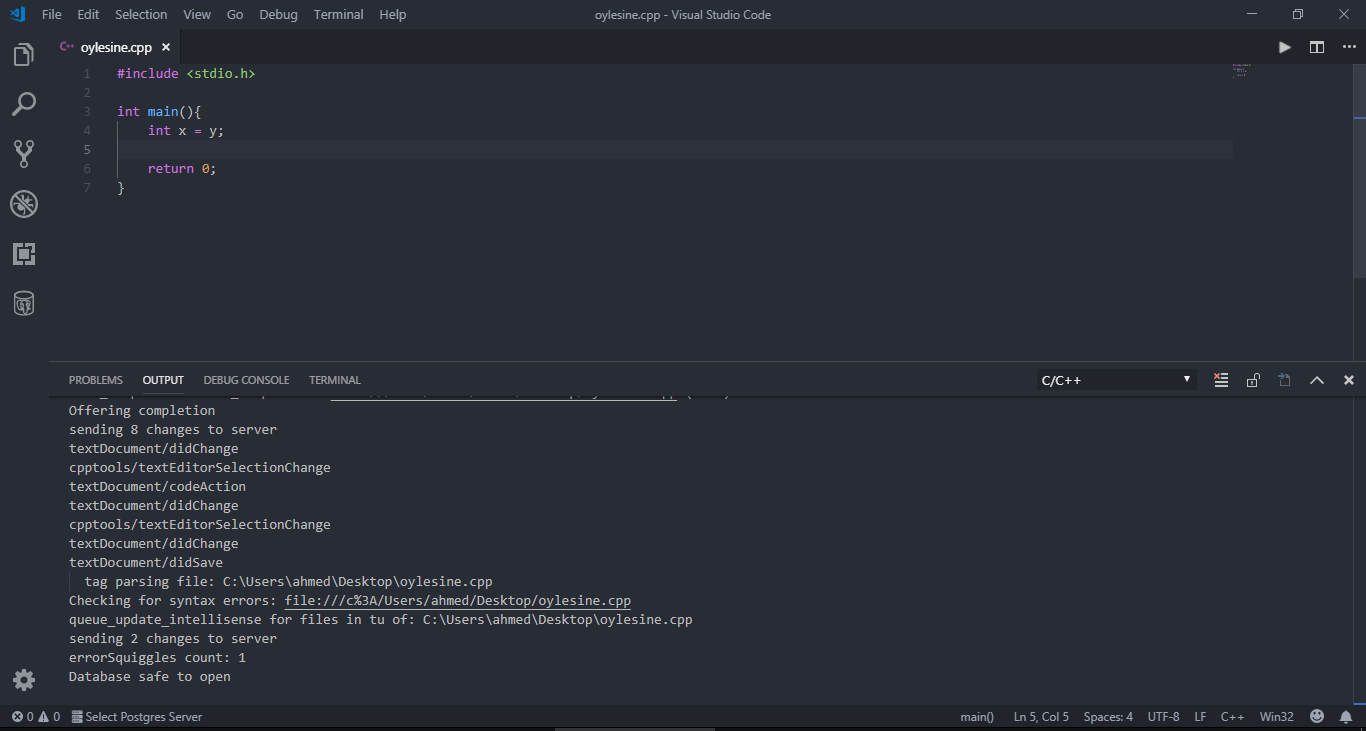Run the file using the play button
Image resolution: width=1366 pixels, height=731 pixels.
[x=1284, y=46]
